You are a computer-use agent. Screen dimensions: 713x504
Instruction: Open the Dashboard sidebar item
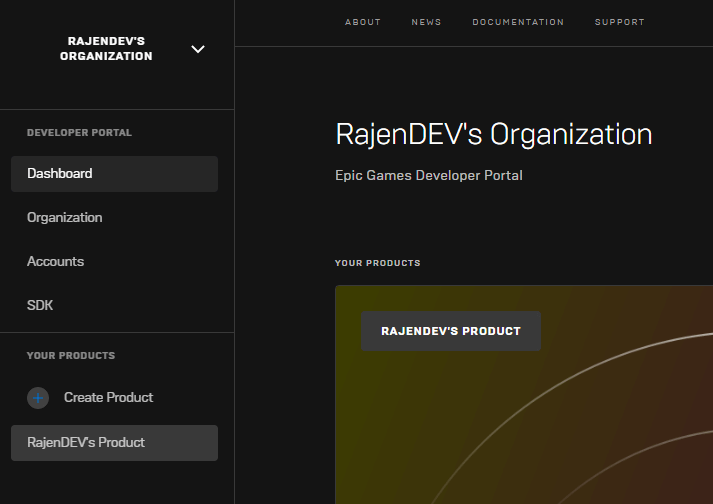coord(114,174)
